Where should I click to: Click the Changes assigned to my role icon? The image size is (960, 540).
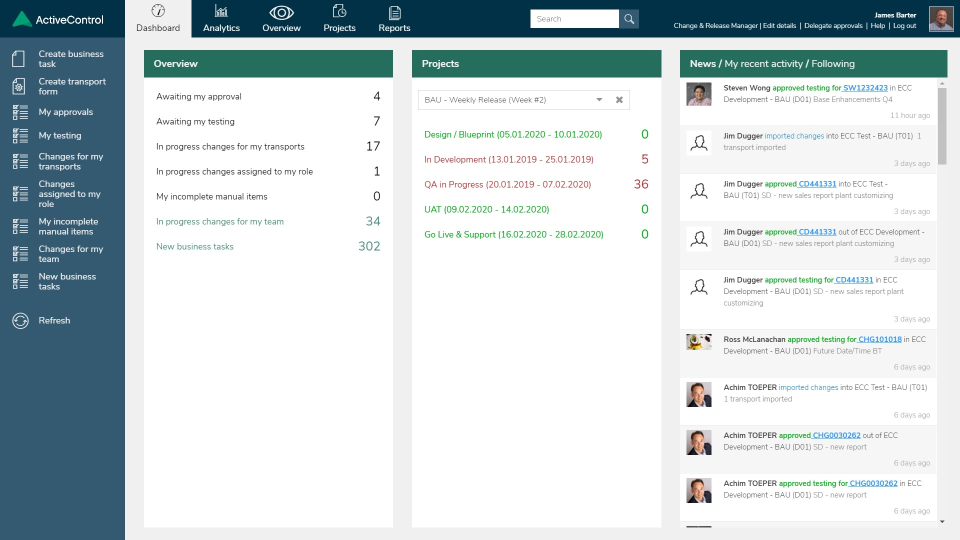(20, 193)
